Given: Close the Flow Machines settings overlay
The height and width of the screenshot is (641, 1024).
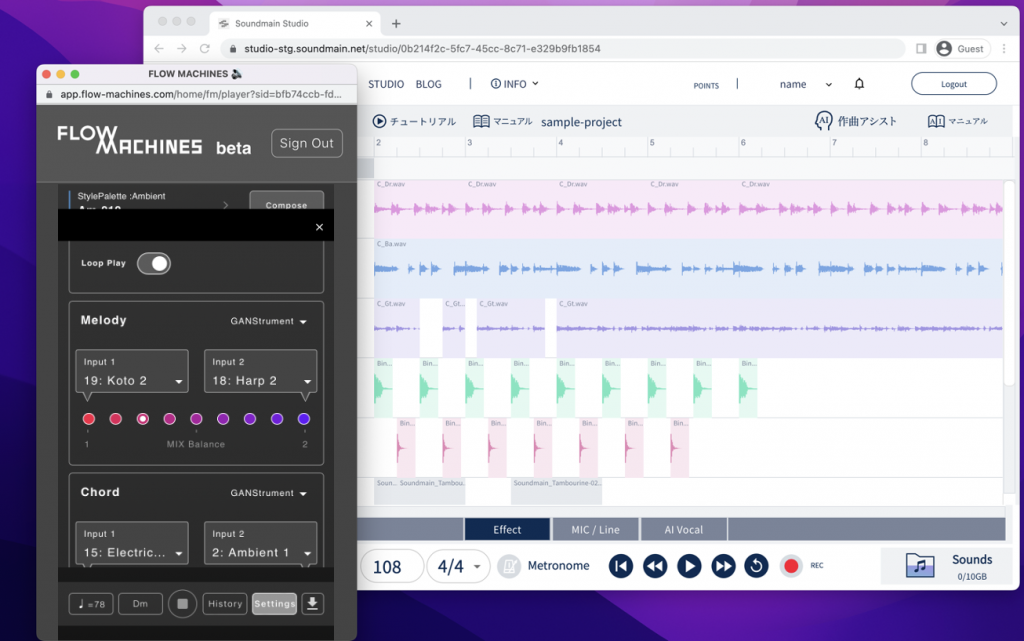Looking at the screenshot, I should (319, 227).
